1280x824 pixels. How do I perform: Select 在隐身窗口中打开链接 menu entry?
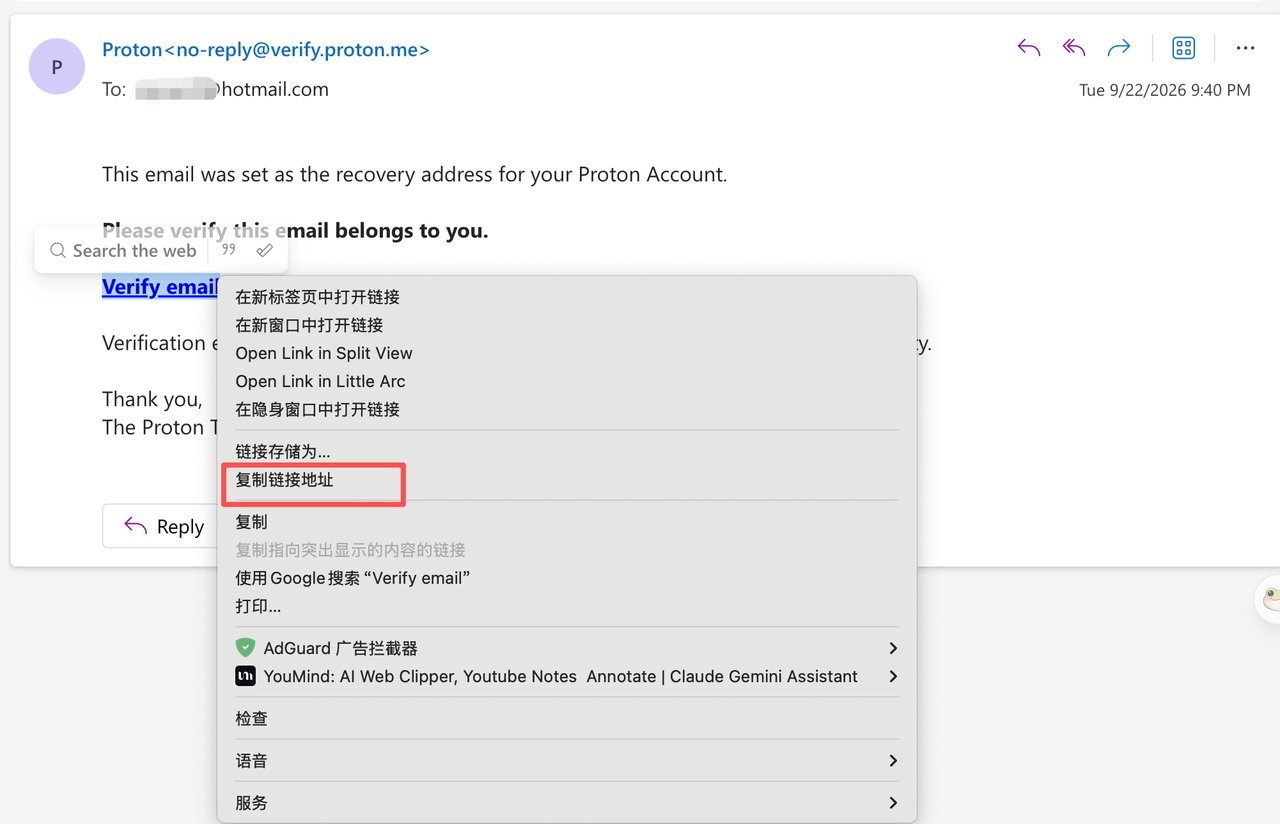(x=567, y=409)
